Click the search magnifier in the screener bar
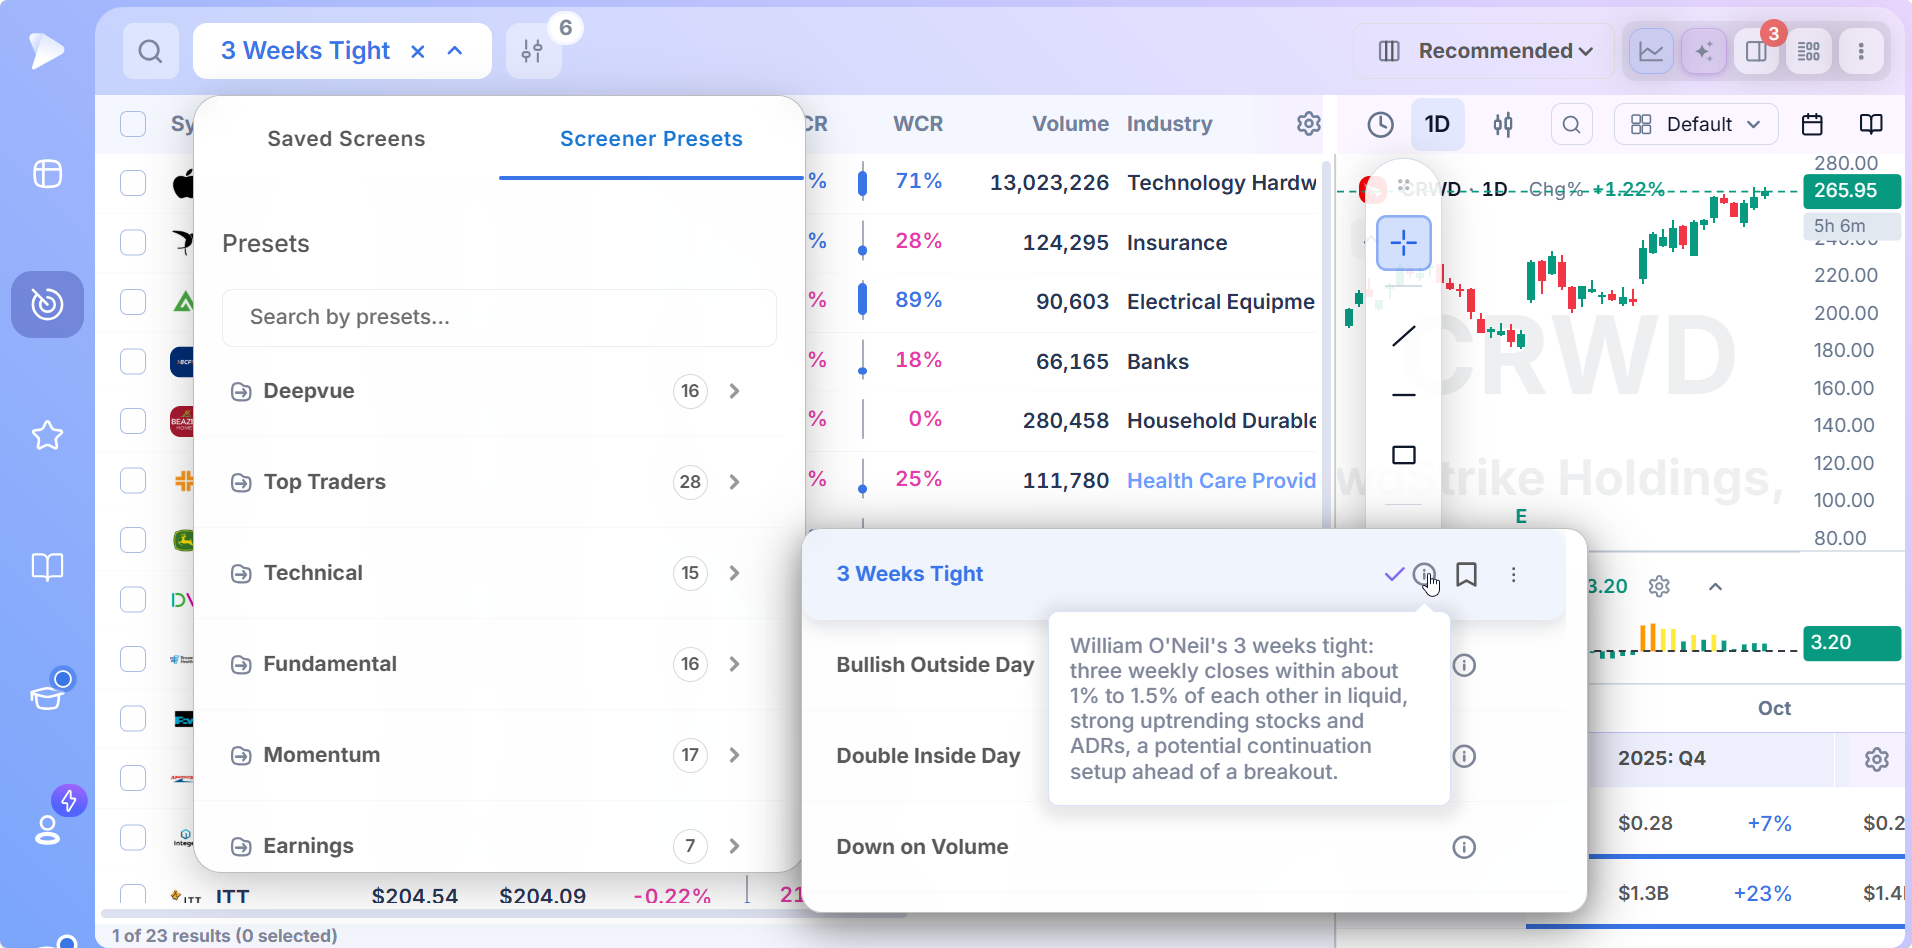The width and height of the screenshot is (1912, 948). coord(150,51)
